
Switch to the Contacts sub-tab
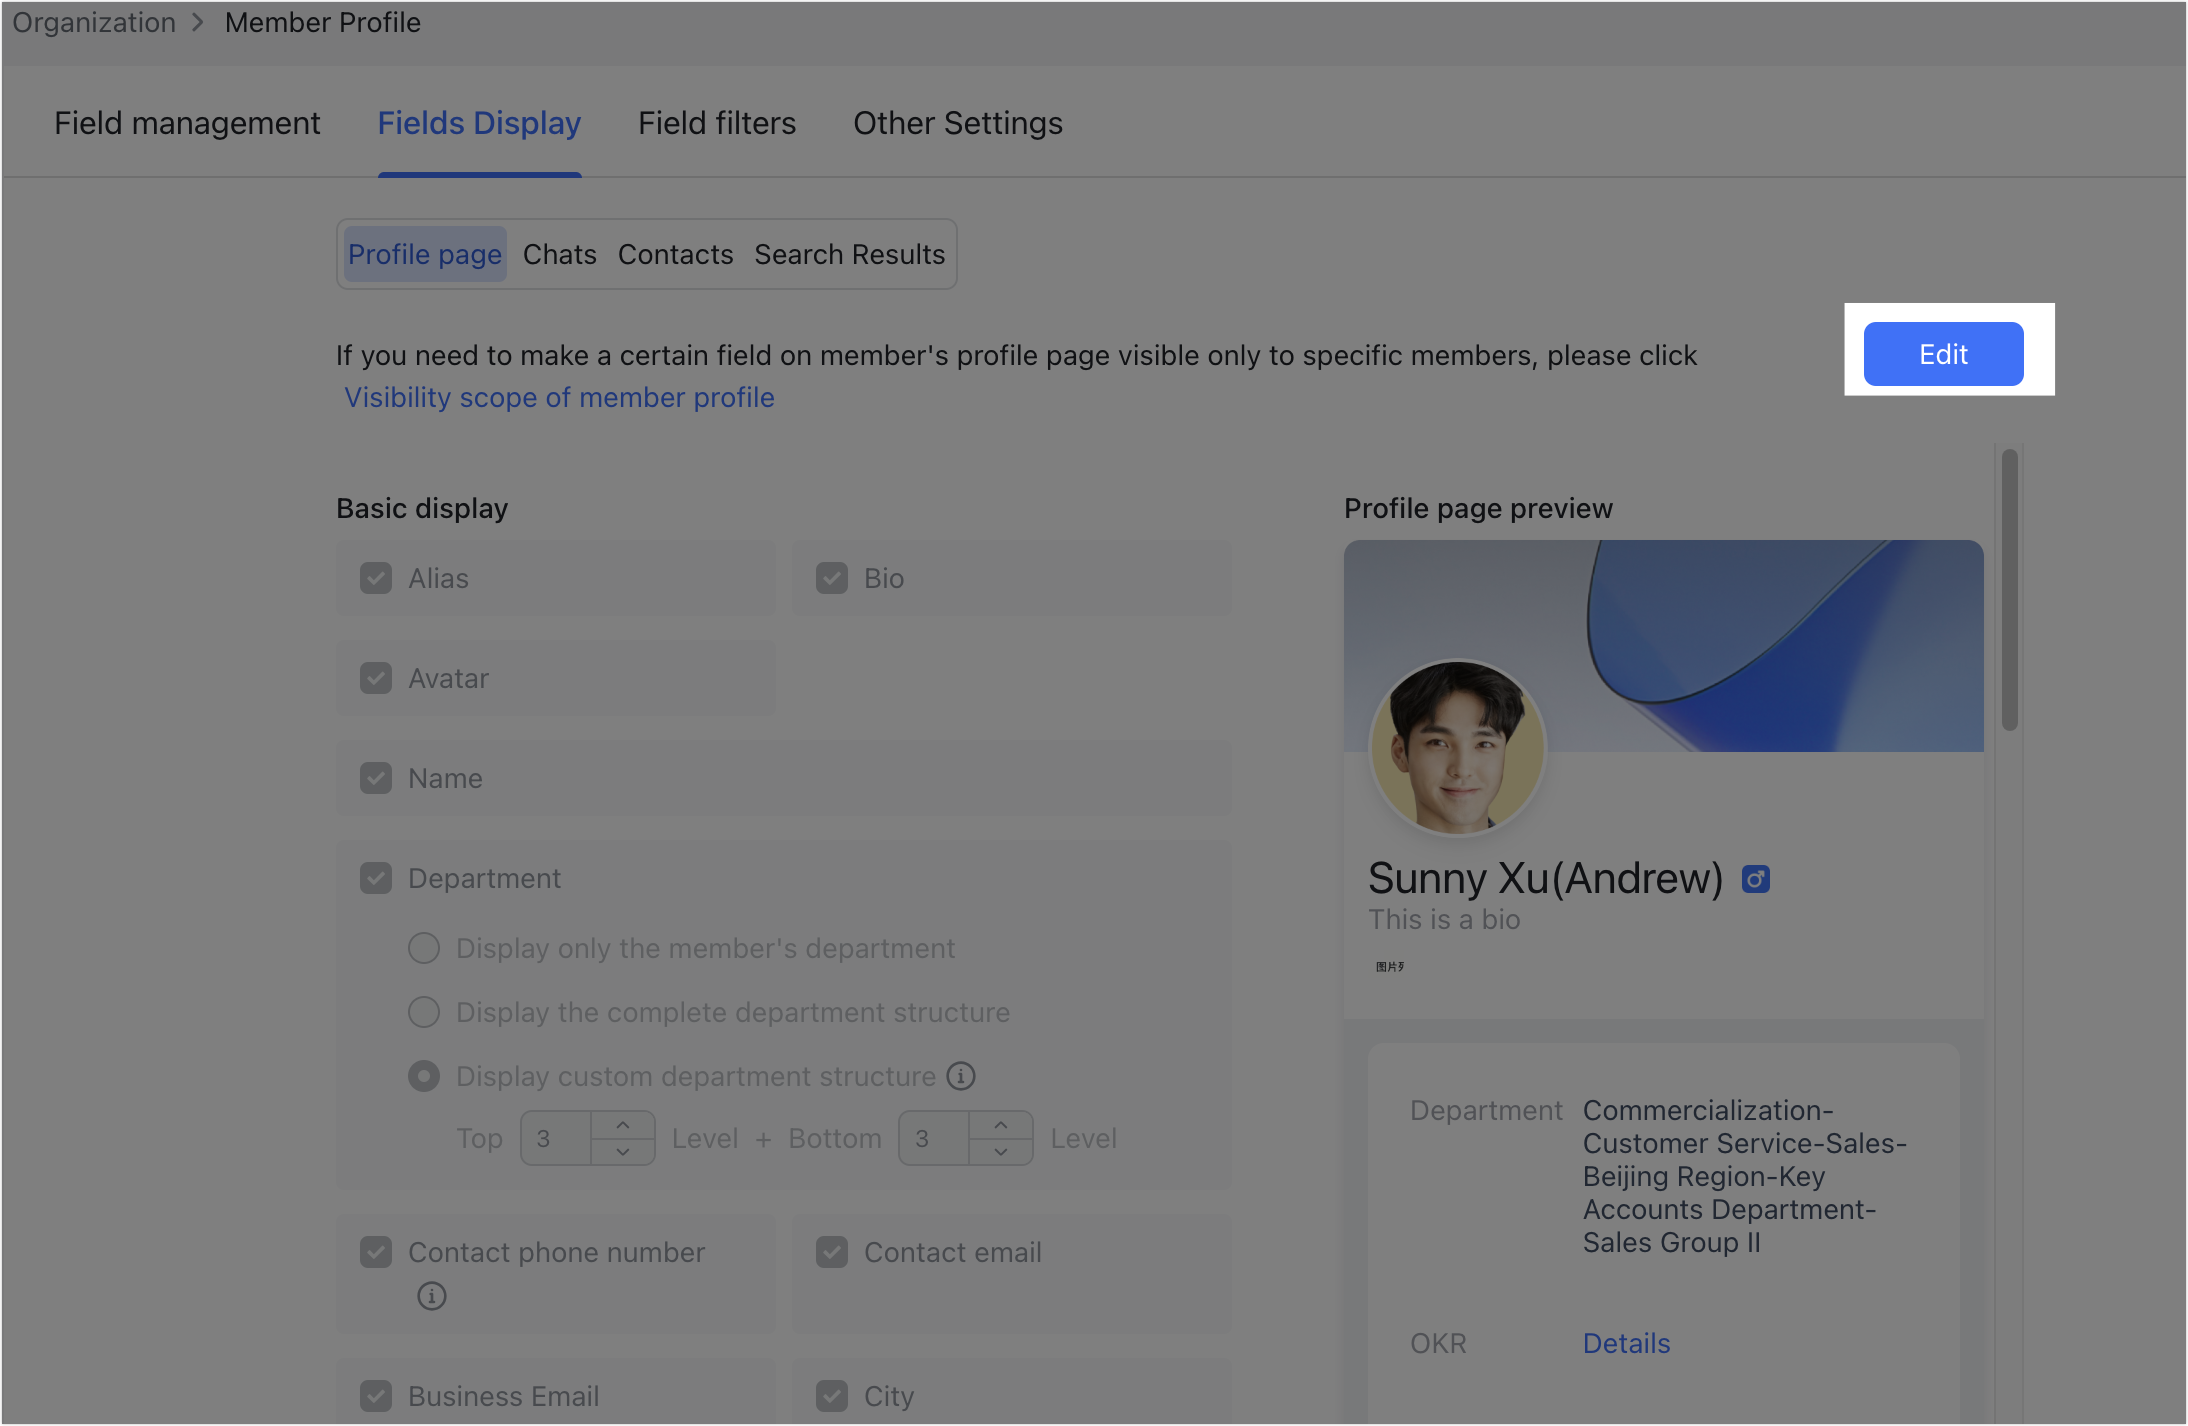coord(675,254)
